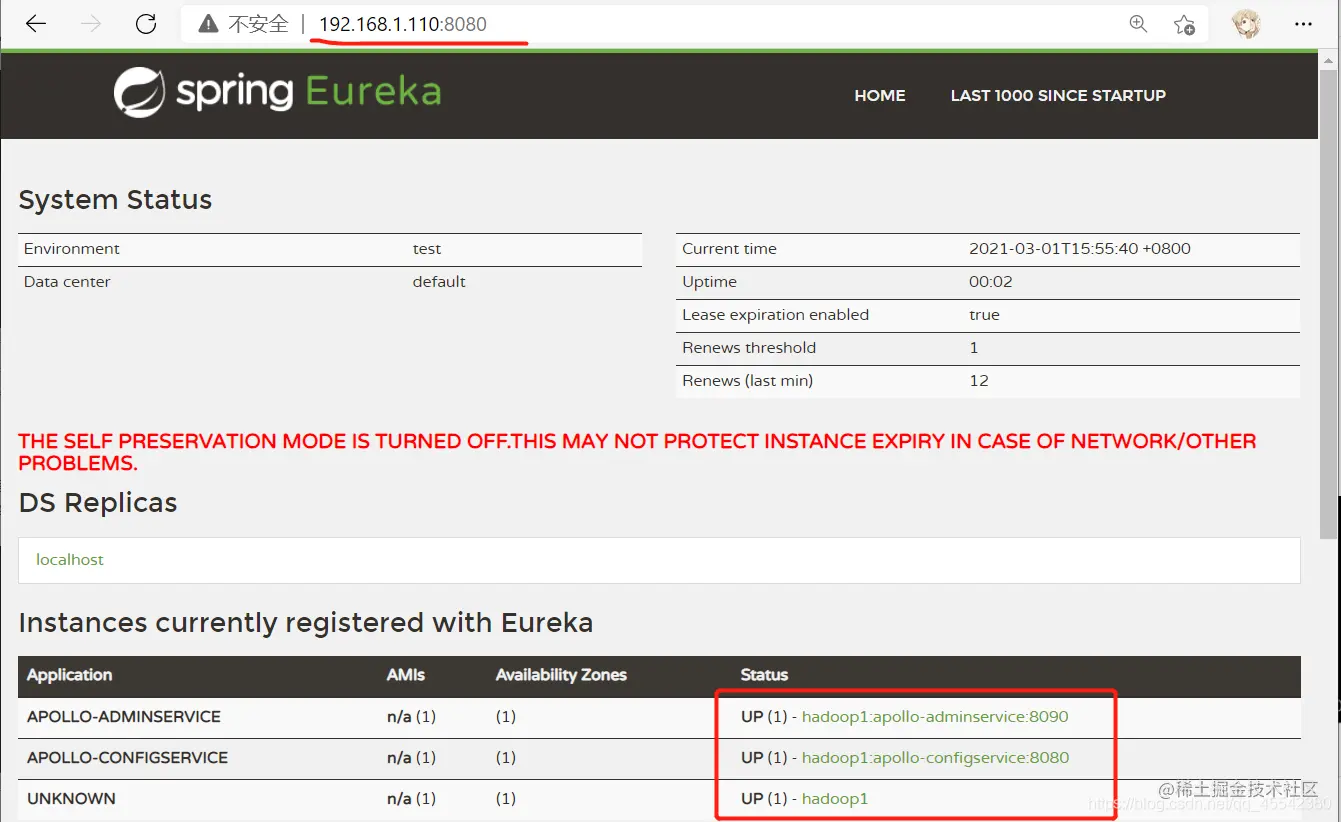Image resolution: width=1341 pixels, height=822 pixels.
Task: Click the not-secure warning triangle icon
Action: pyautogui.click(x=208, y=24)
